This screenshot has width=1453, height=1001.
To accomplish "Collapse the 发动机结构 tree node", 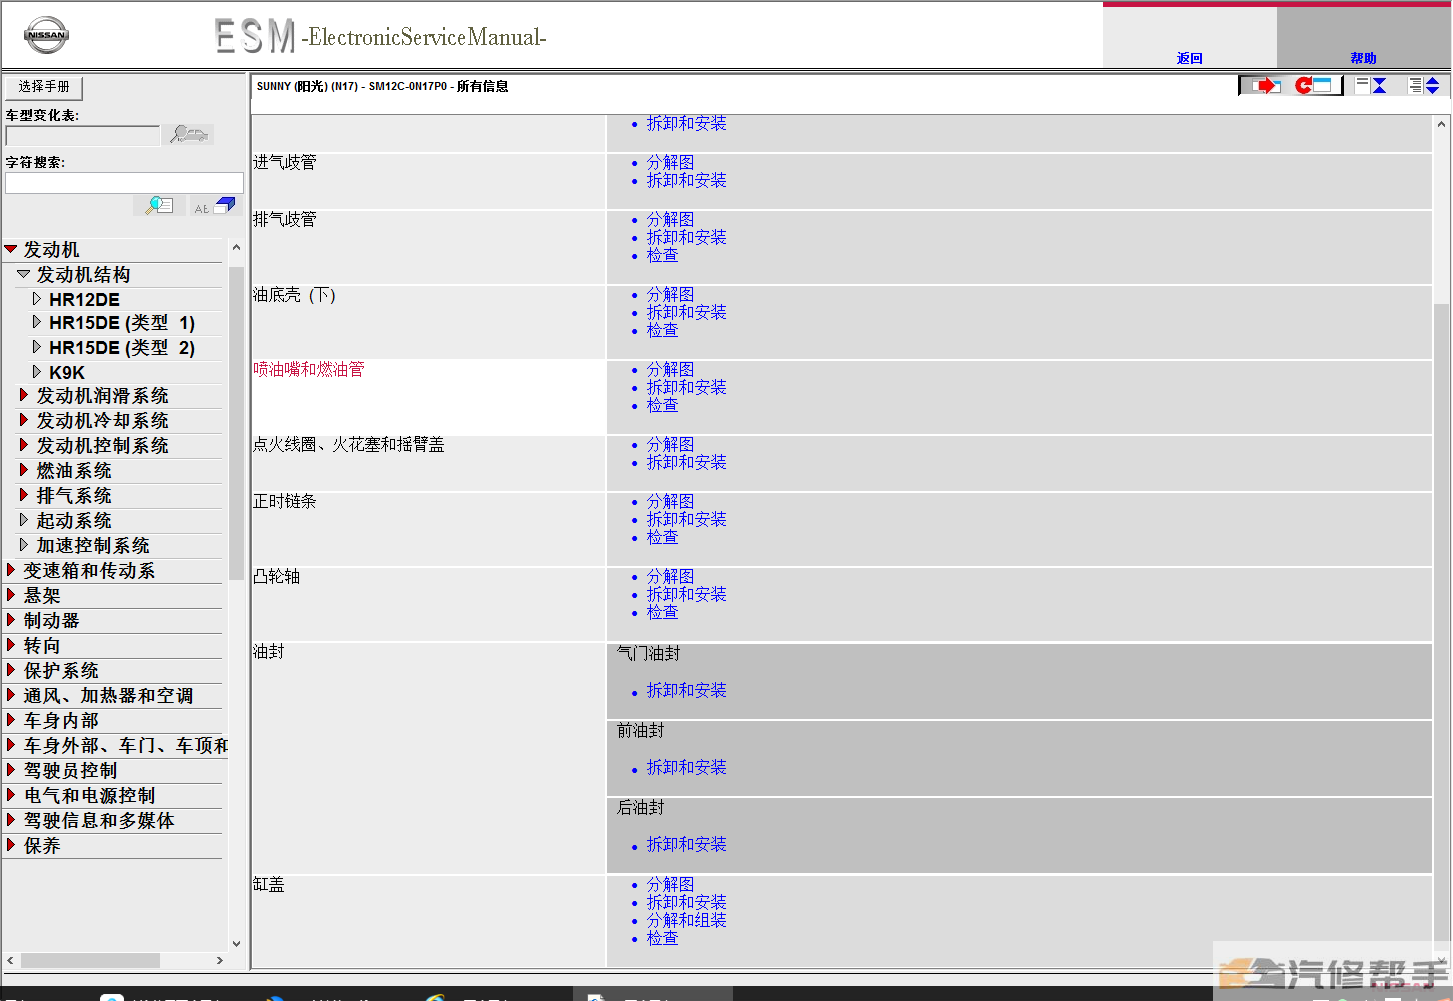I will (x=24, y=274).
